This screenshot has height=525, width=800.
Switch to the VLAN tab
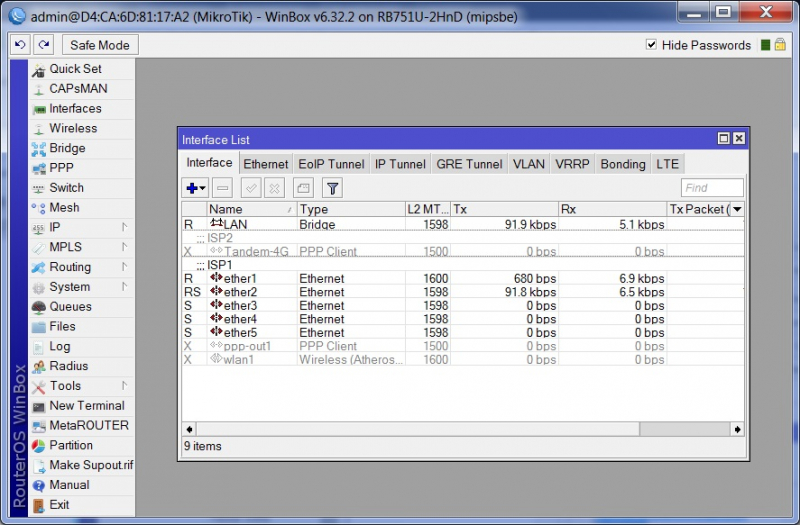[x=529, y=164]
